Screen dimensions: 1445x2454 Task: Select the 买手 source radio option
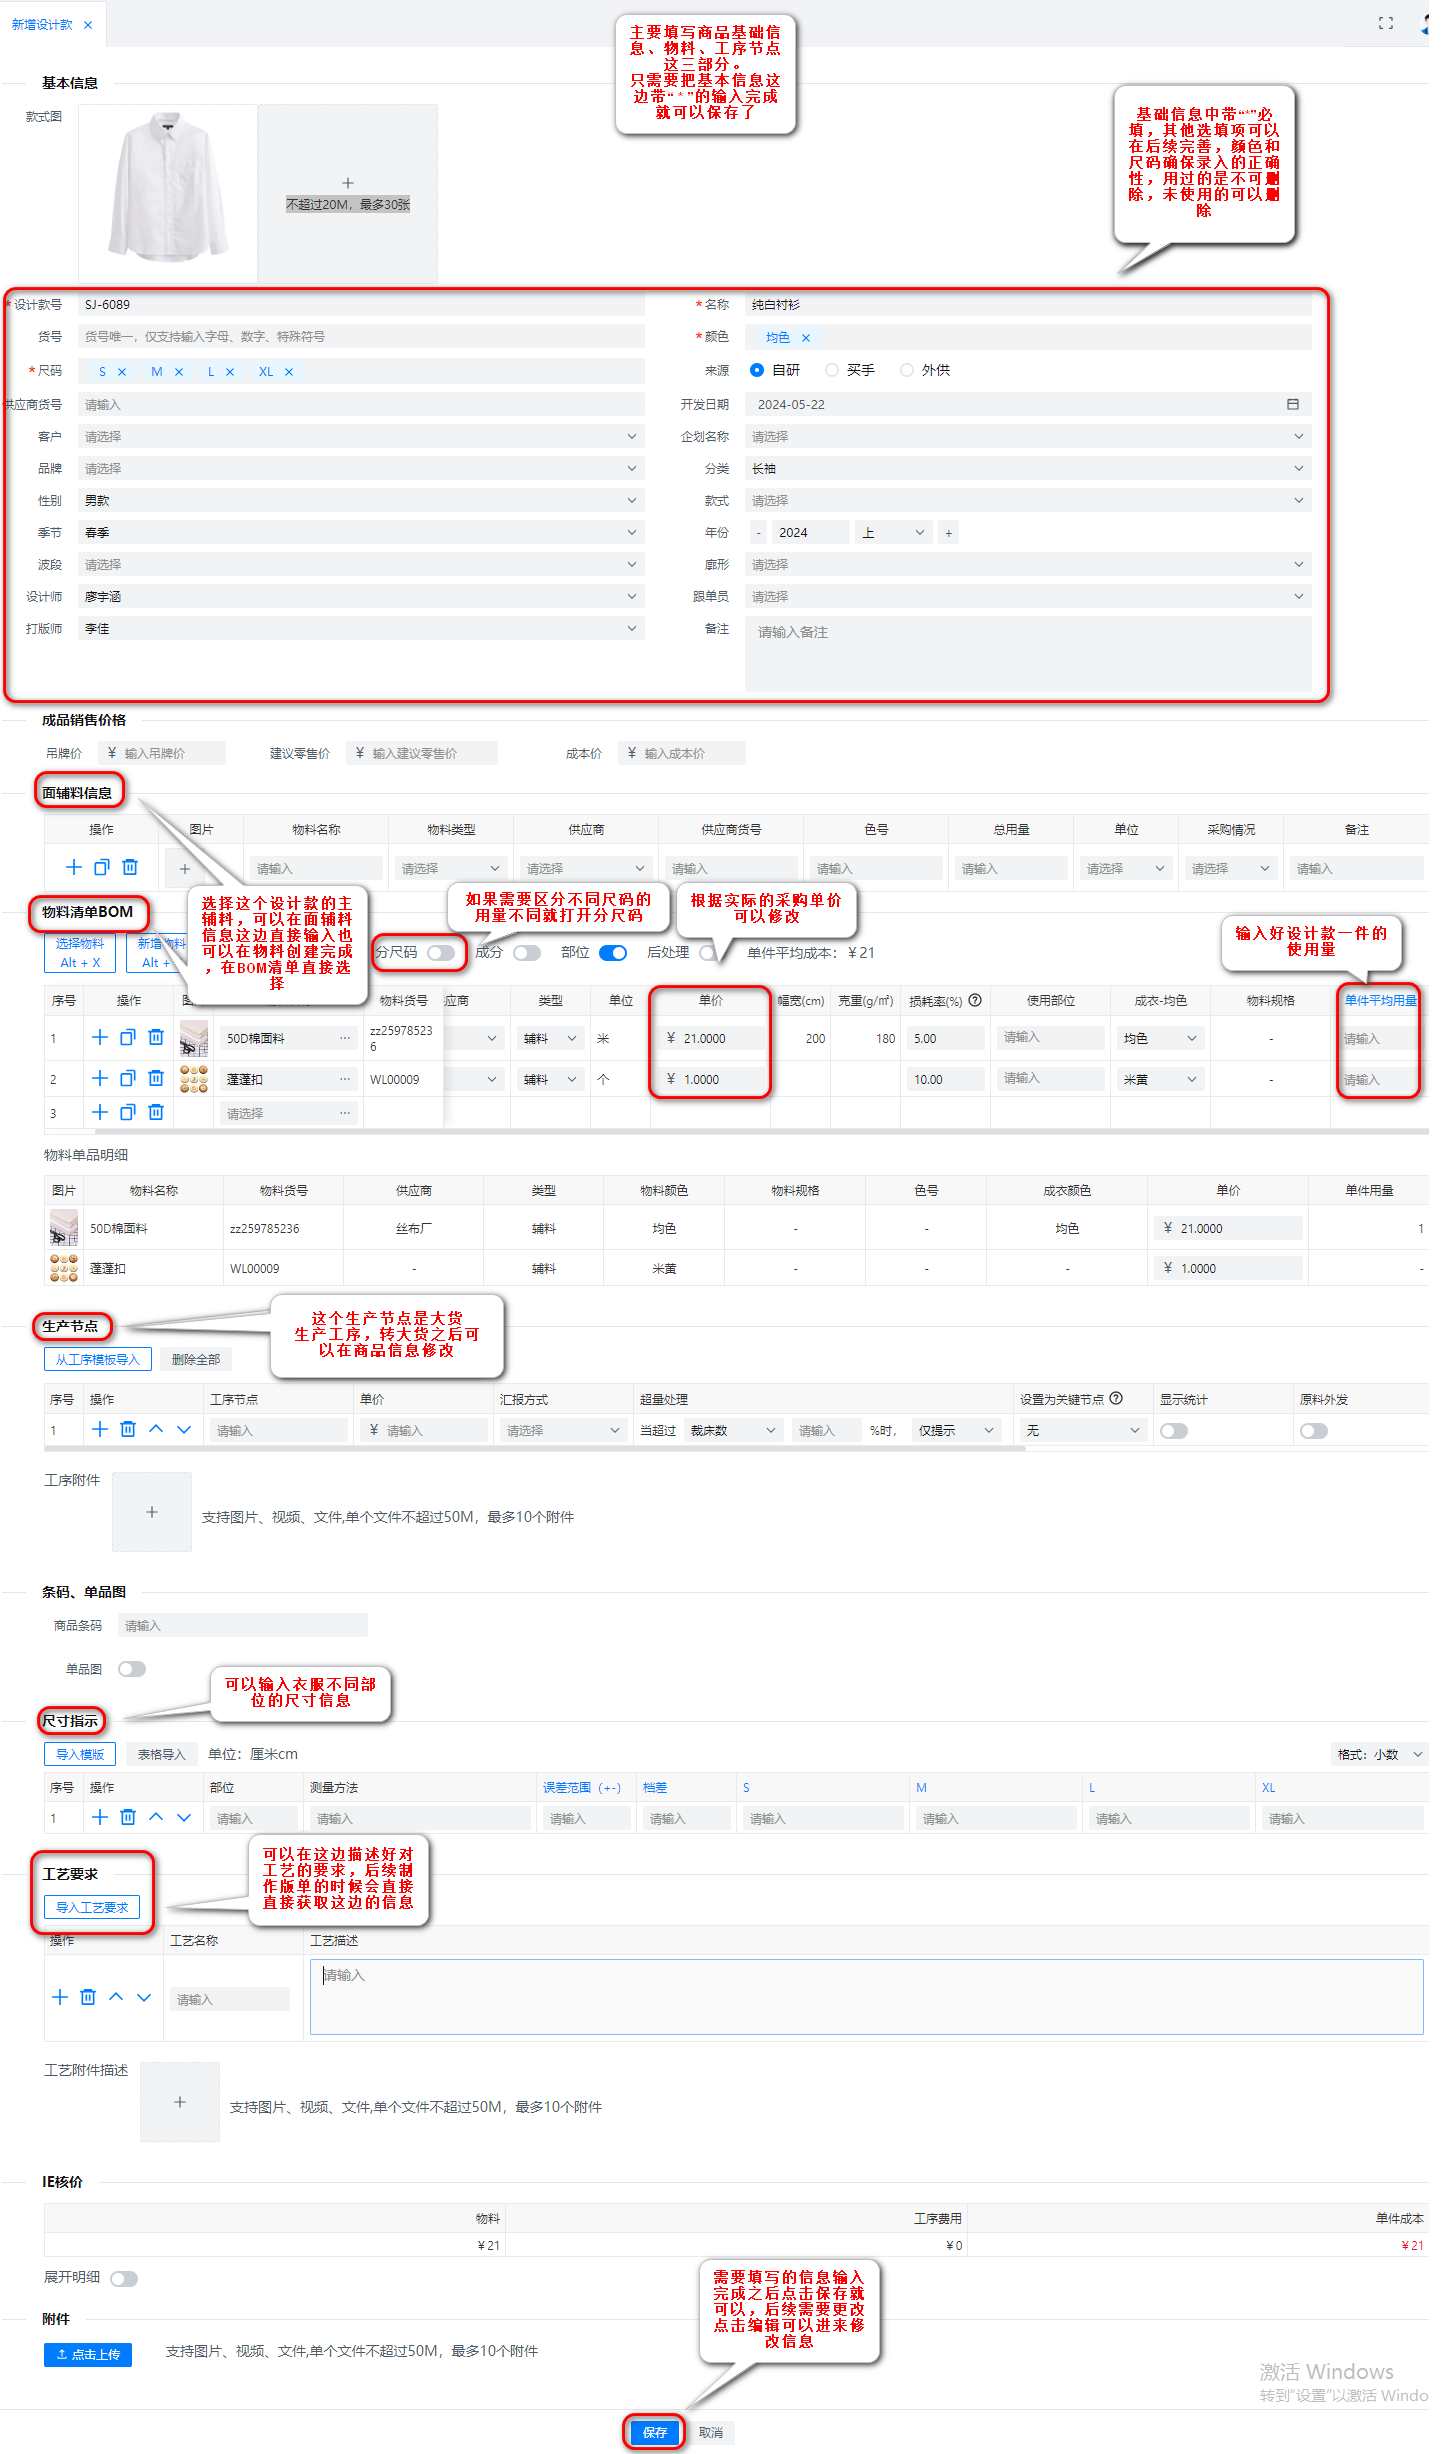pyautogui.click(x=832, y=370)
